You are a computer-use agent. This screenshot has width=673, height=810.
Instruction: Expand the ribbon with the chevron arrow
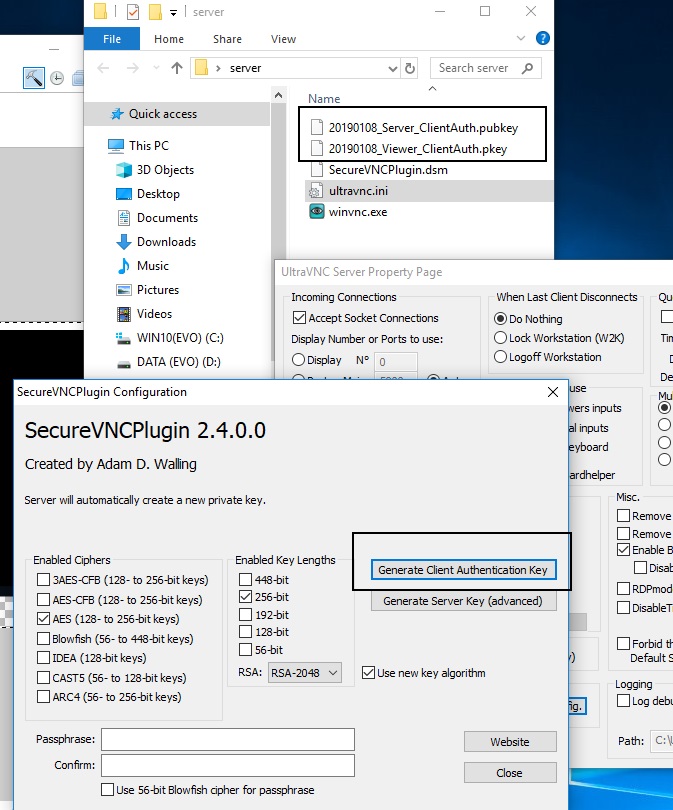click(x=521, y=38)
